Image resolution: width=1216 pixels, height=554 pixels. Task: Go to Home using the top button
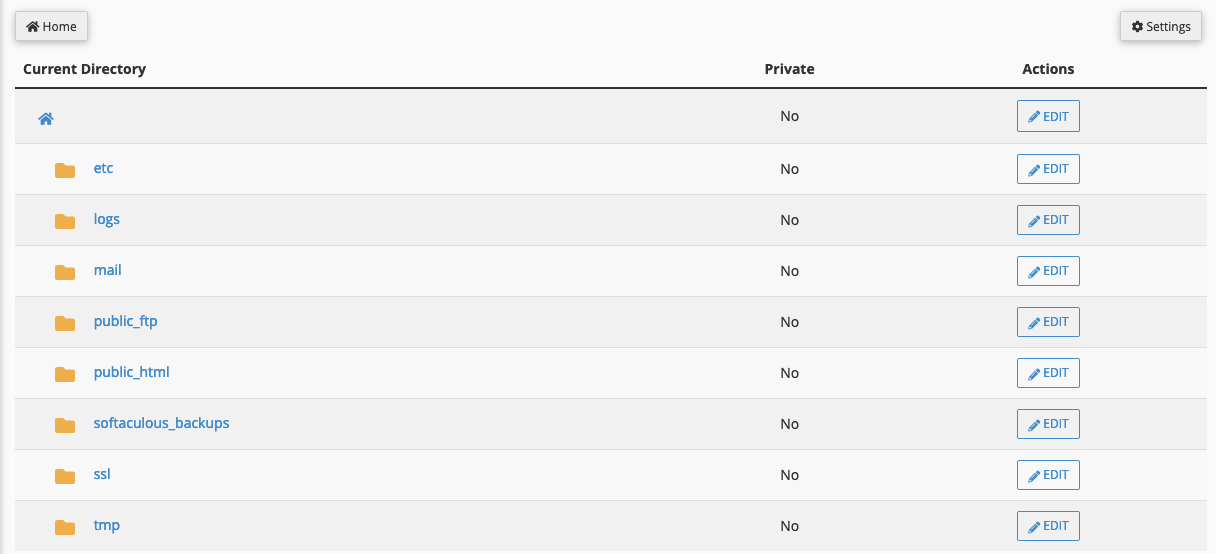51,27
